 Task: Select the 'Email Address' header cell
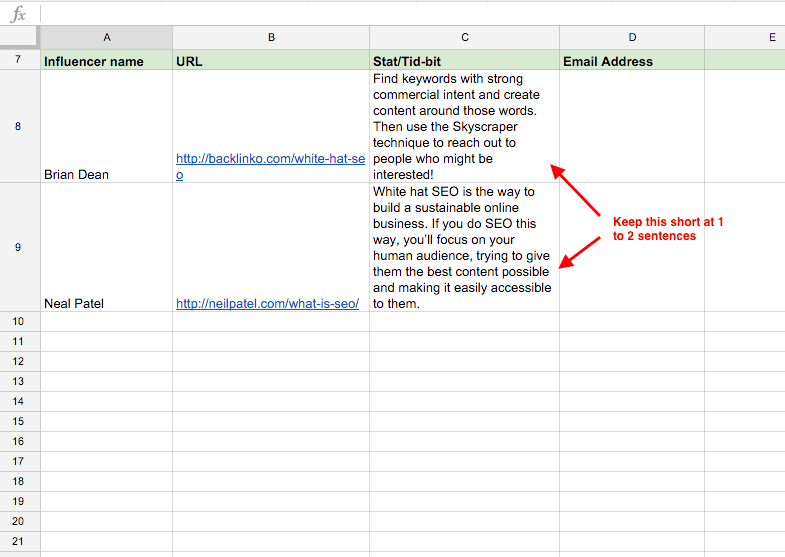click(632, 60)
